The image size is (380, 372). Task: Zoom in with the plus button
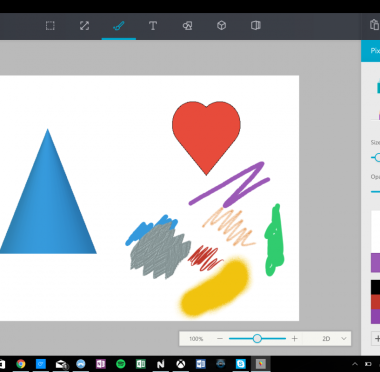tap(294, 339)
